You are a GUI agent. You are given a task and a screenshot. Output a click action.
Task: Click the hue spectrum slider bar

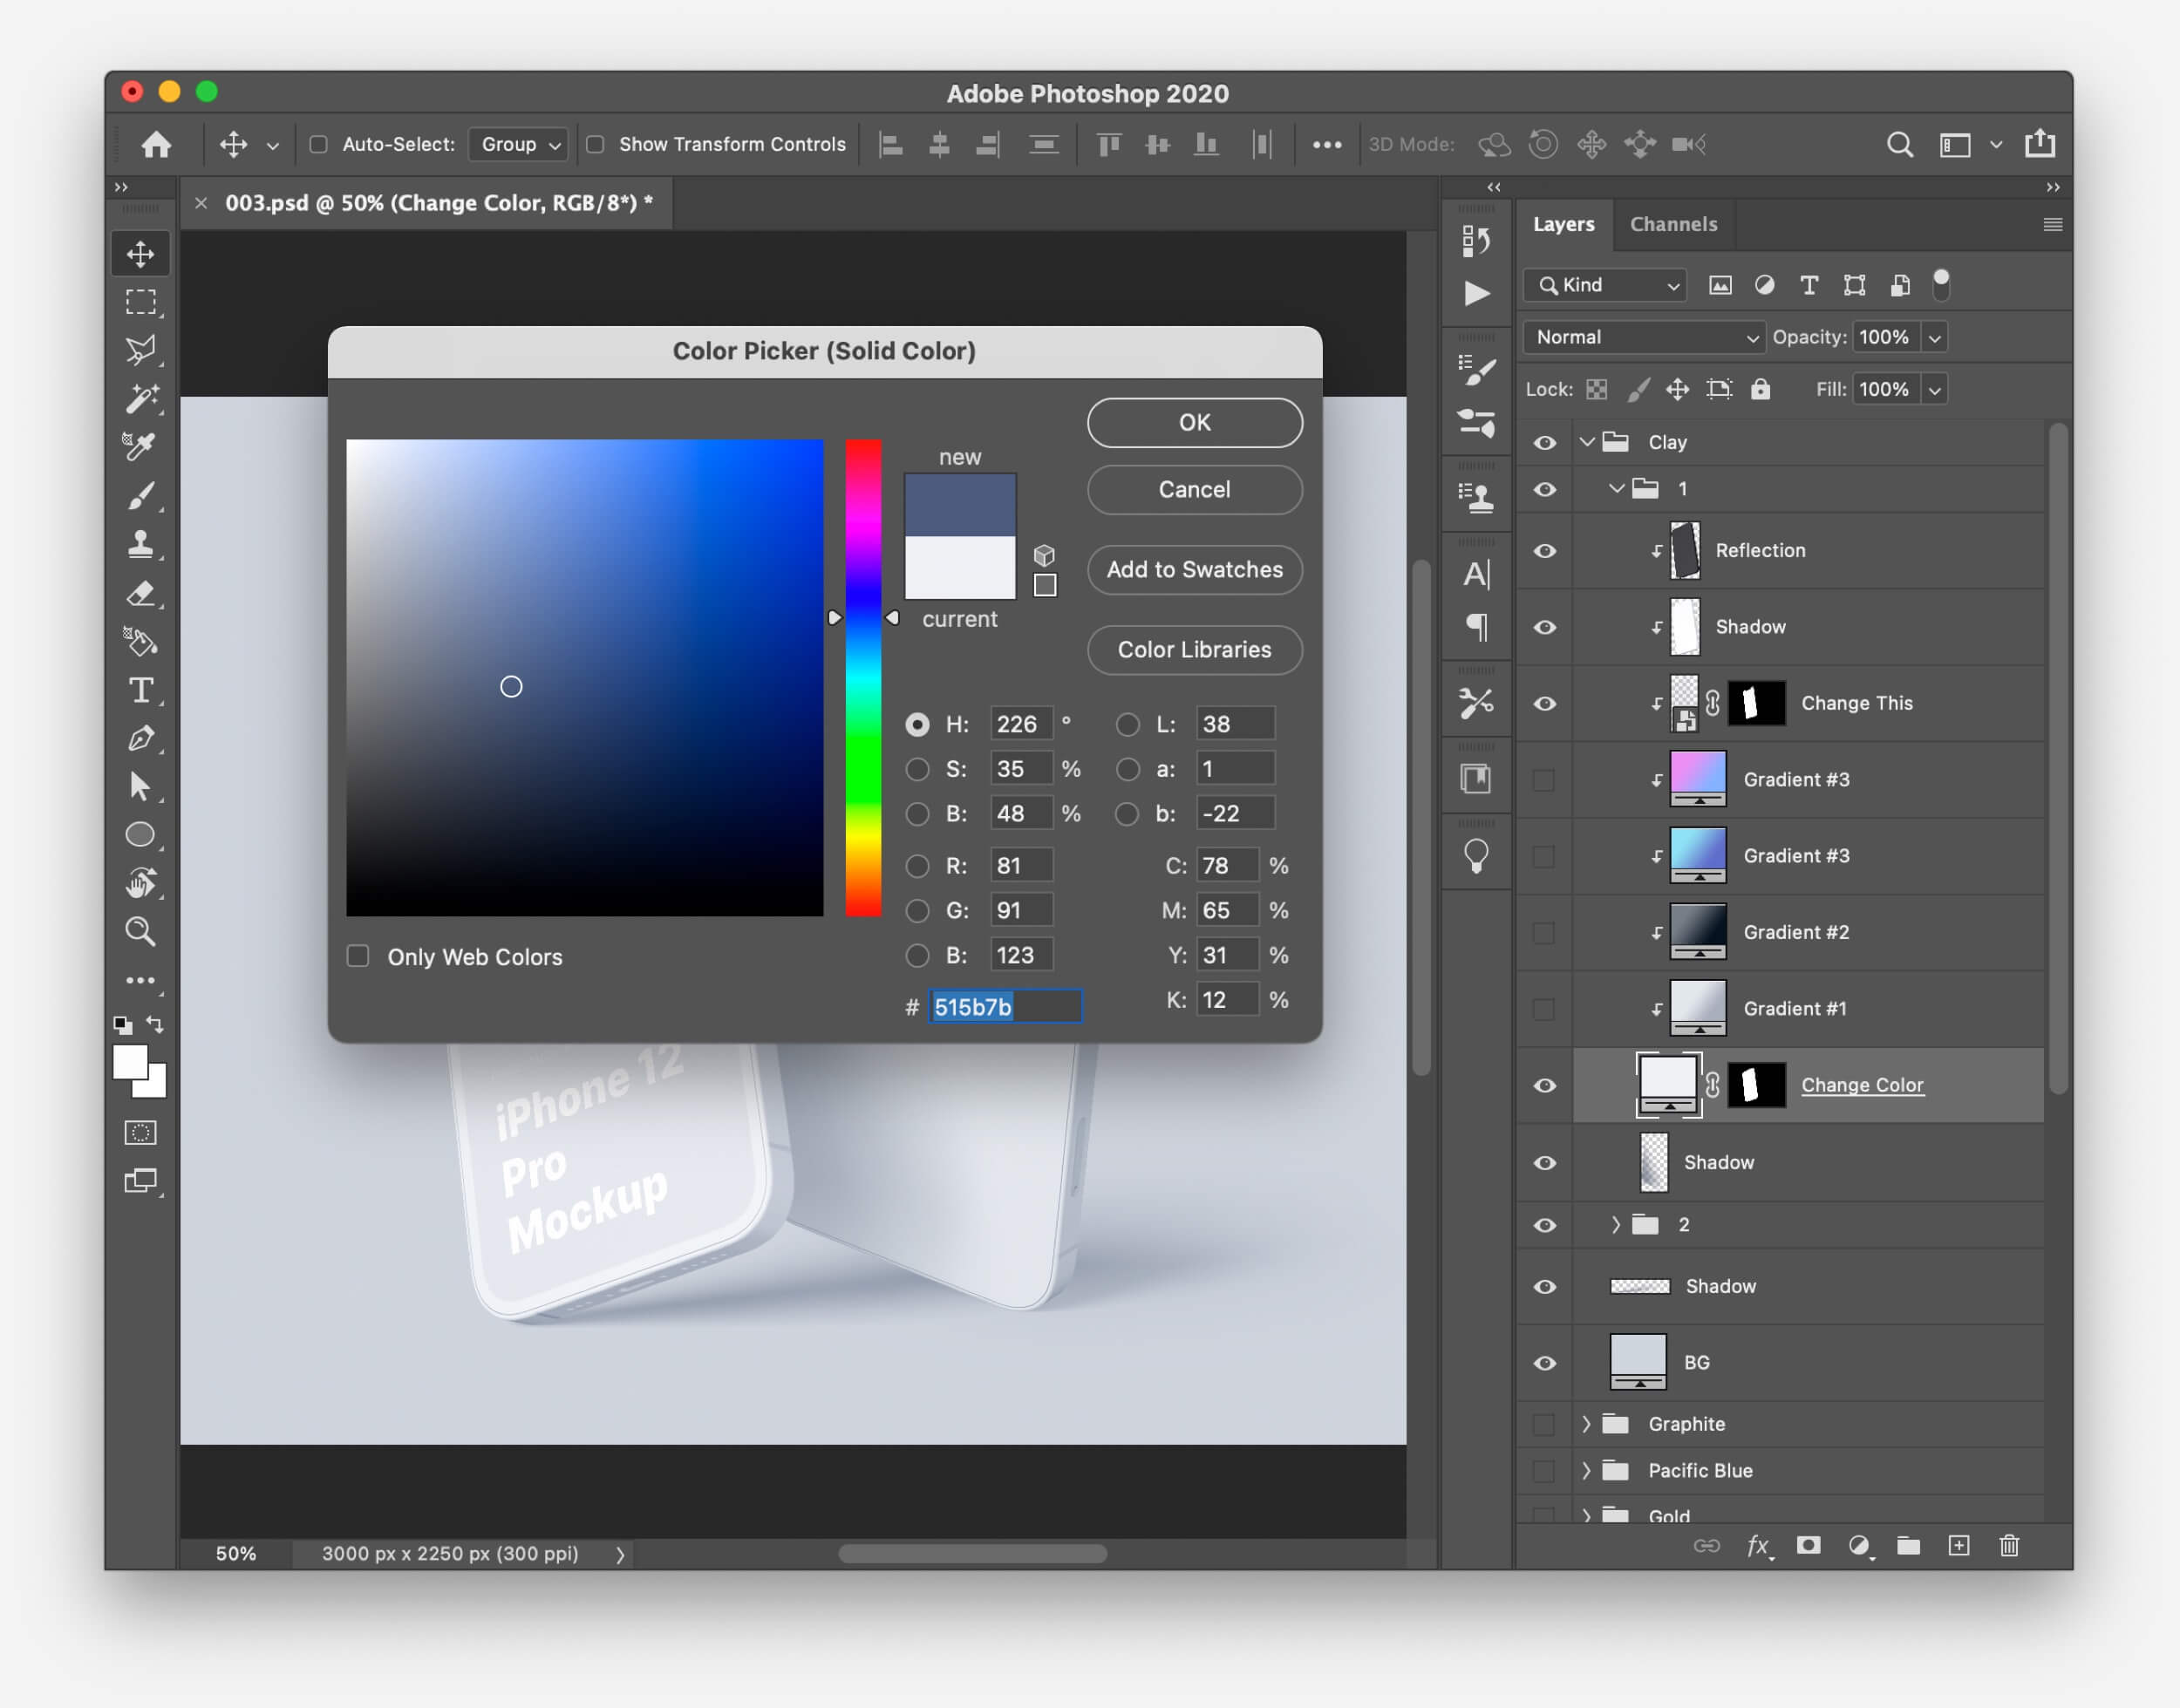coord(863,678)
